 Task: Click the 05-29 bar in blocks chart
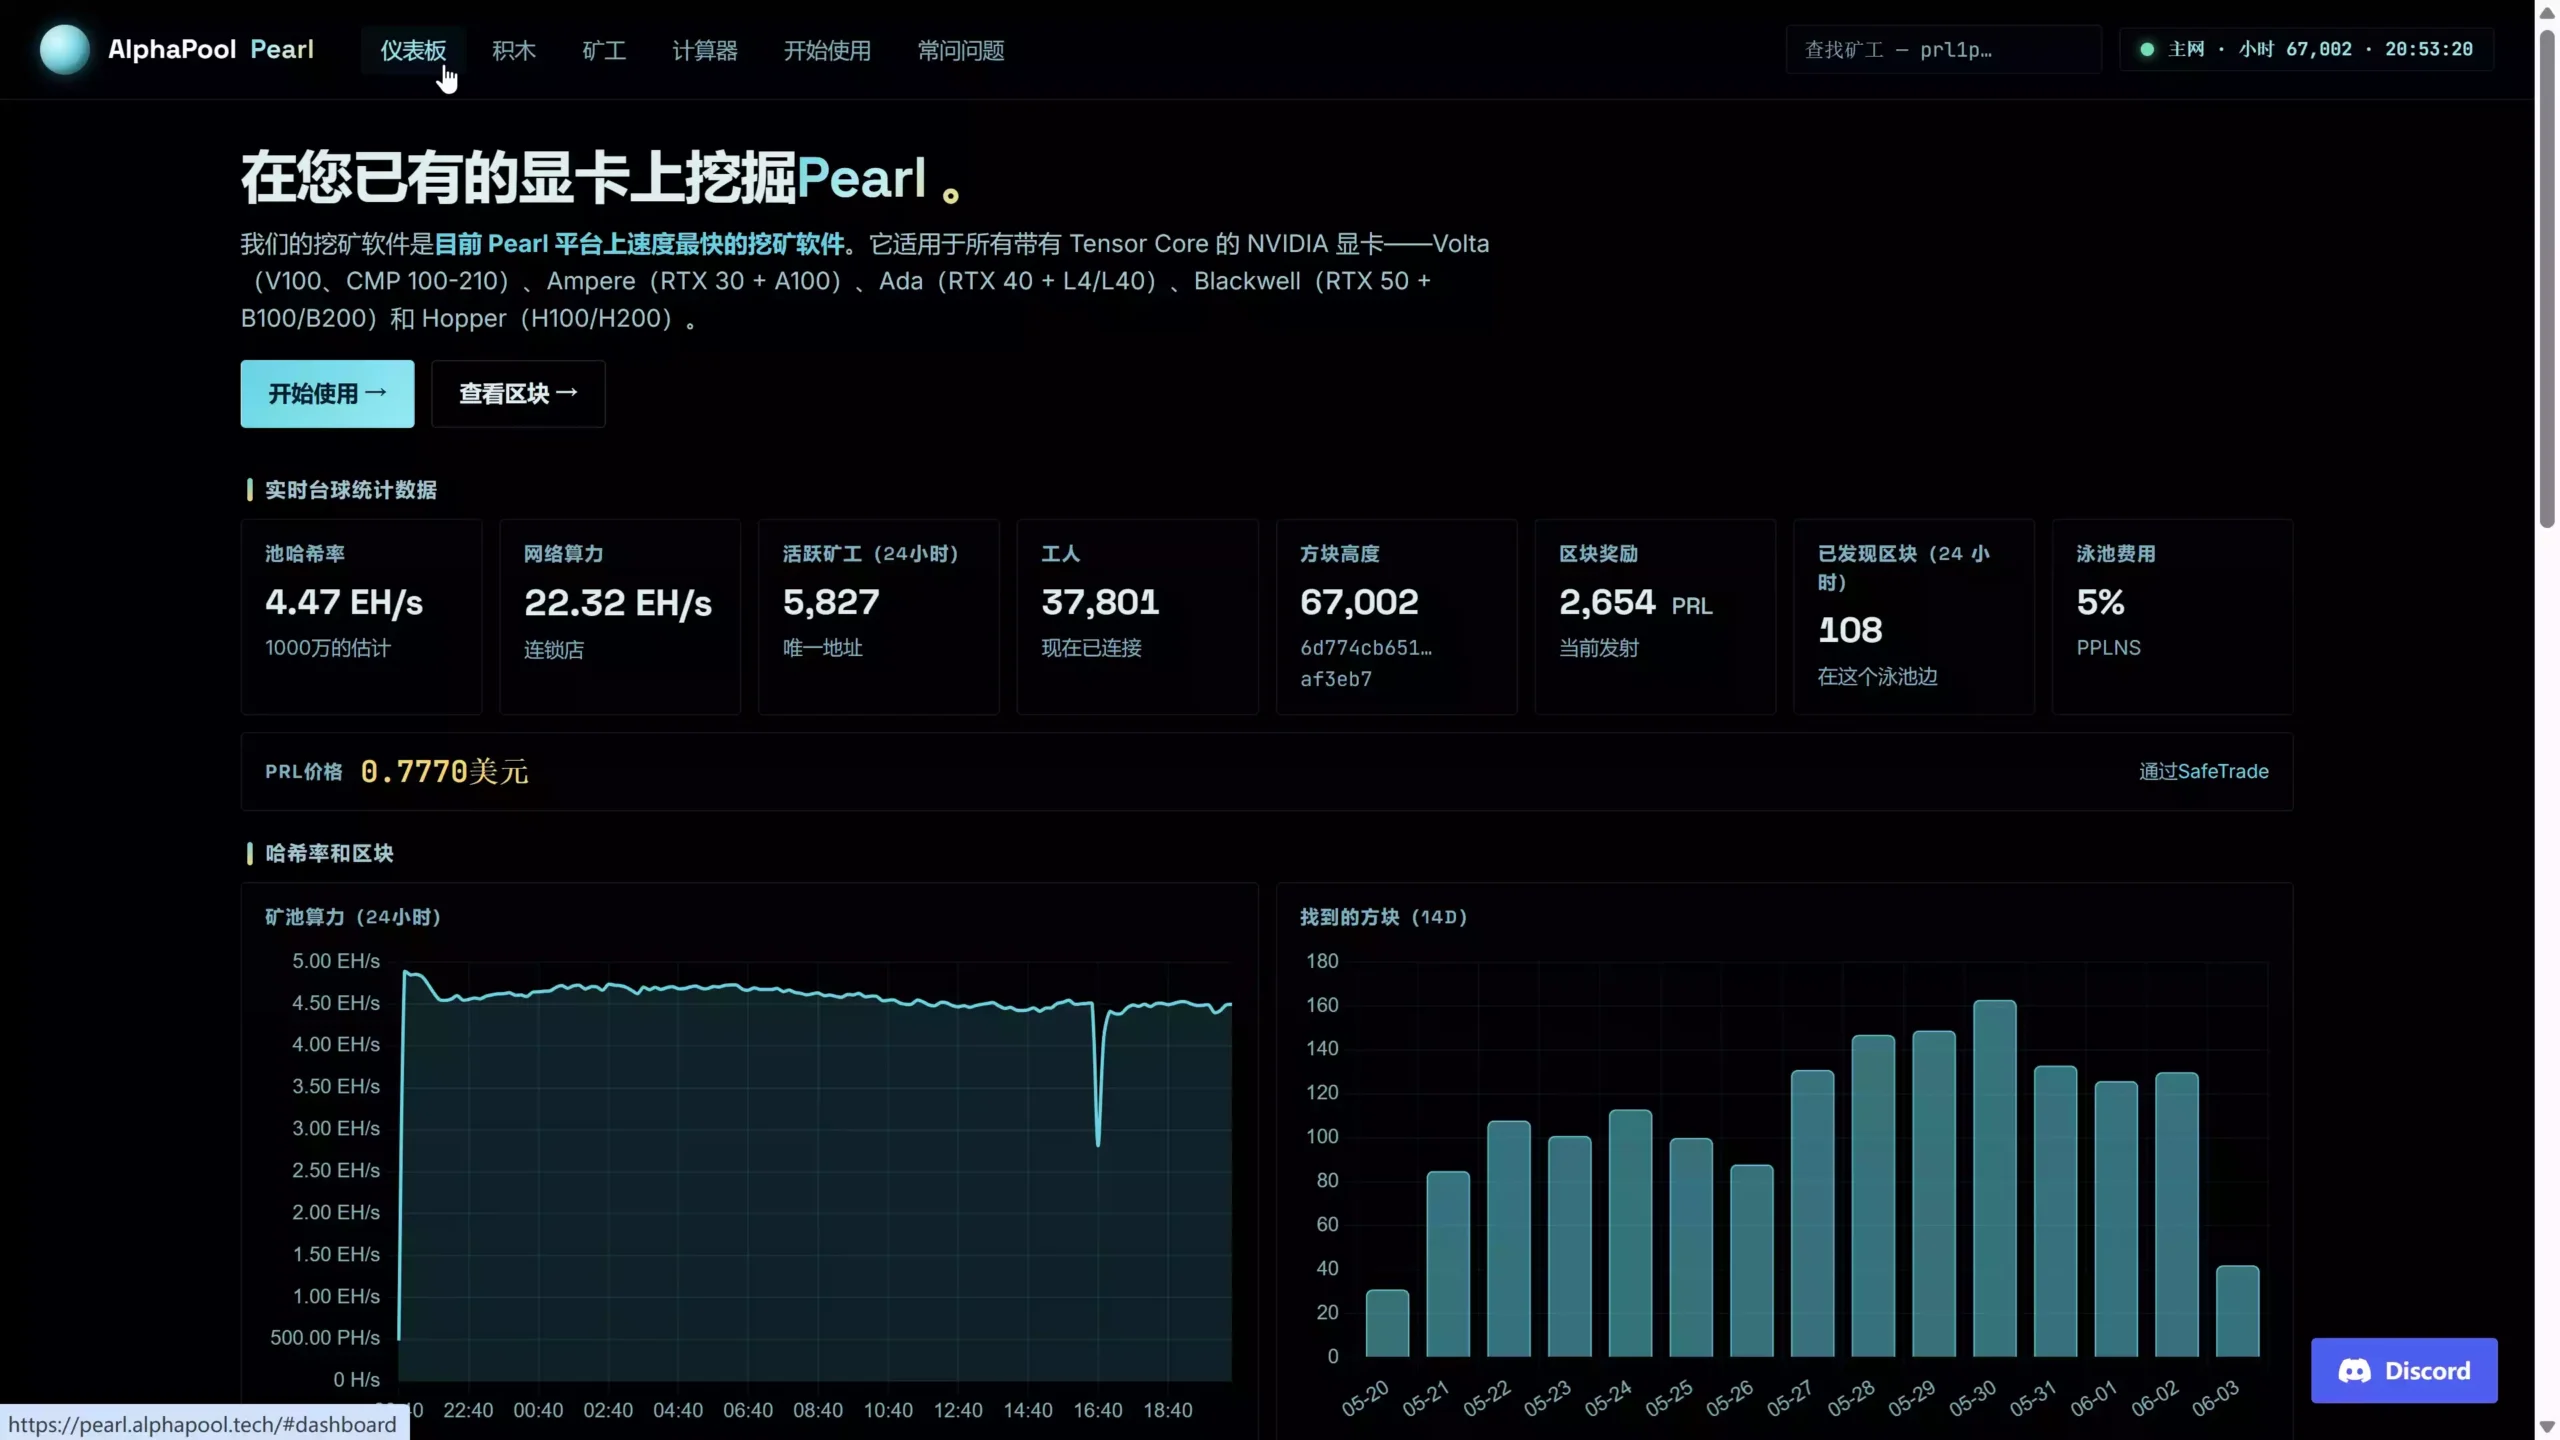coord(1934,1193)
